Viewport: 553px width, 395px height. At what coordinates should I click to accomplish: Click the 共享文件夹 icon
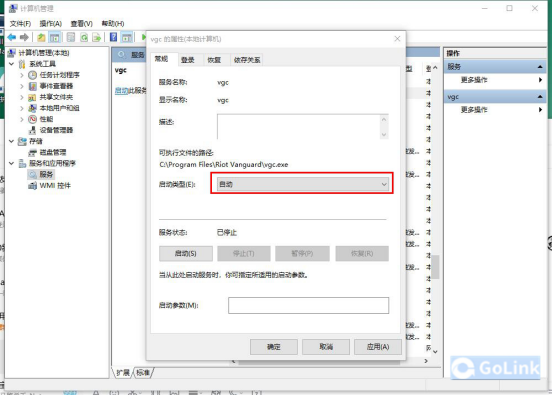coord(32,97)
